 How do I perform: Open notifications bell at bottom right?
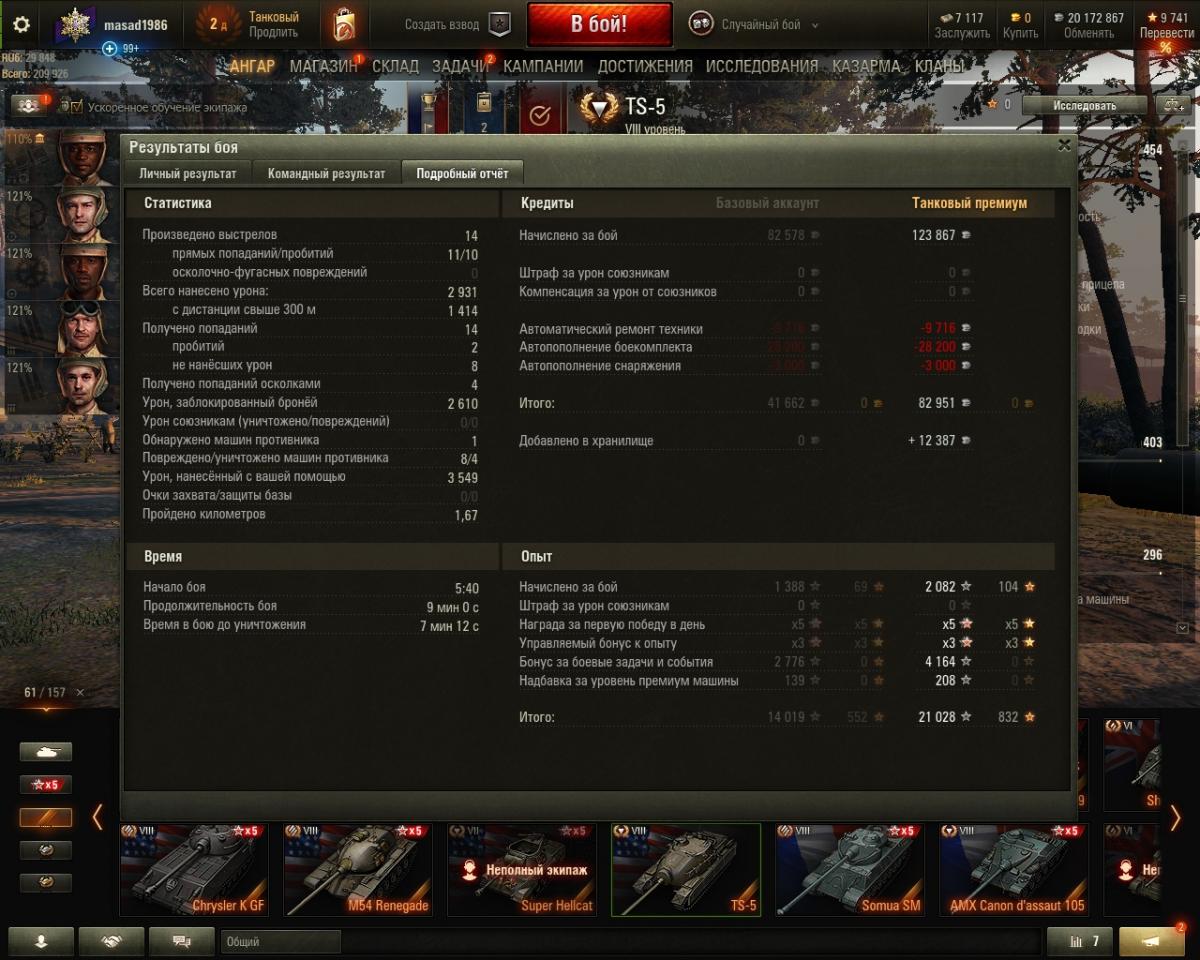1152,941
